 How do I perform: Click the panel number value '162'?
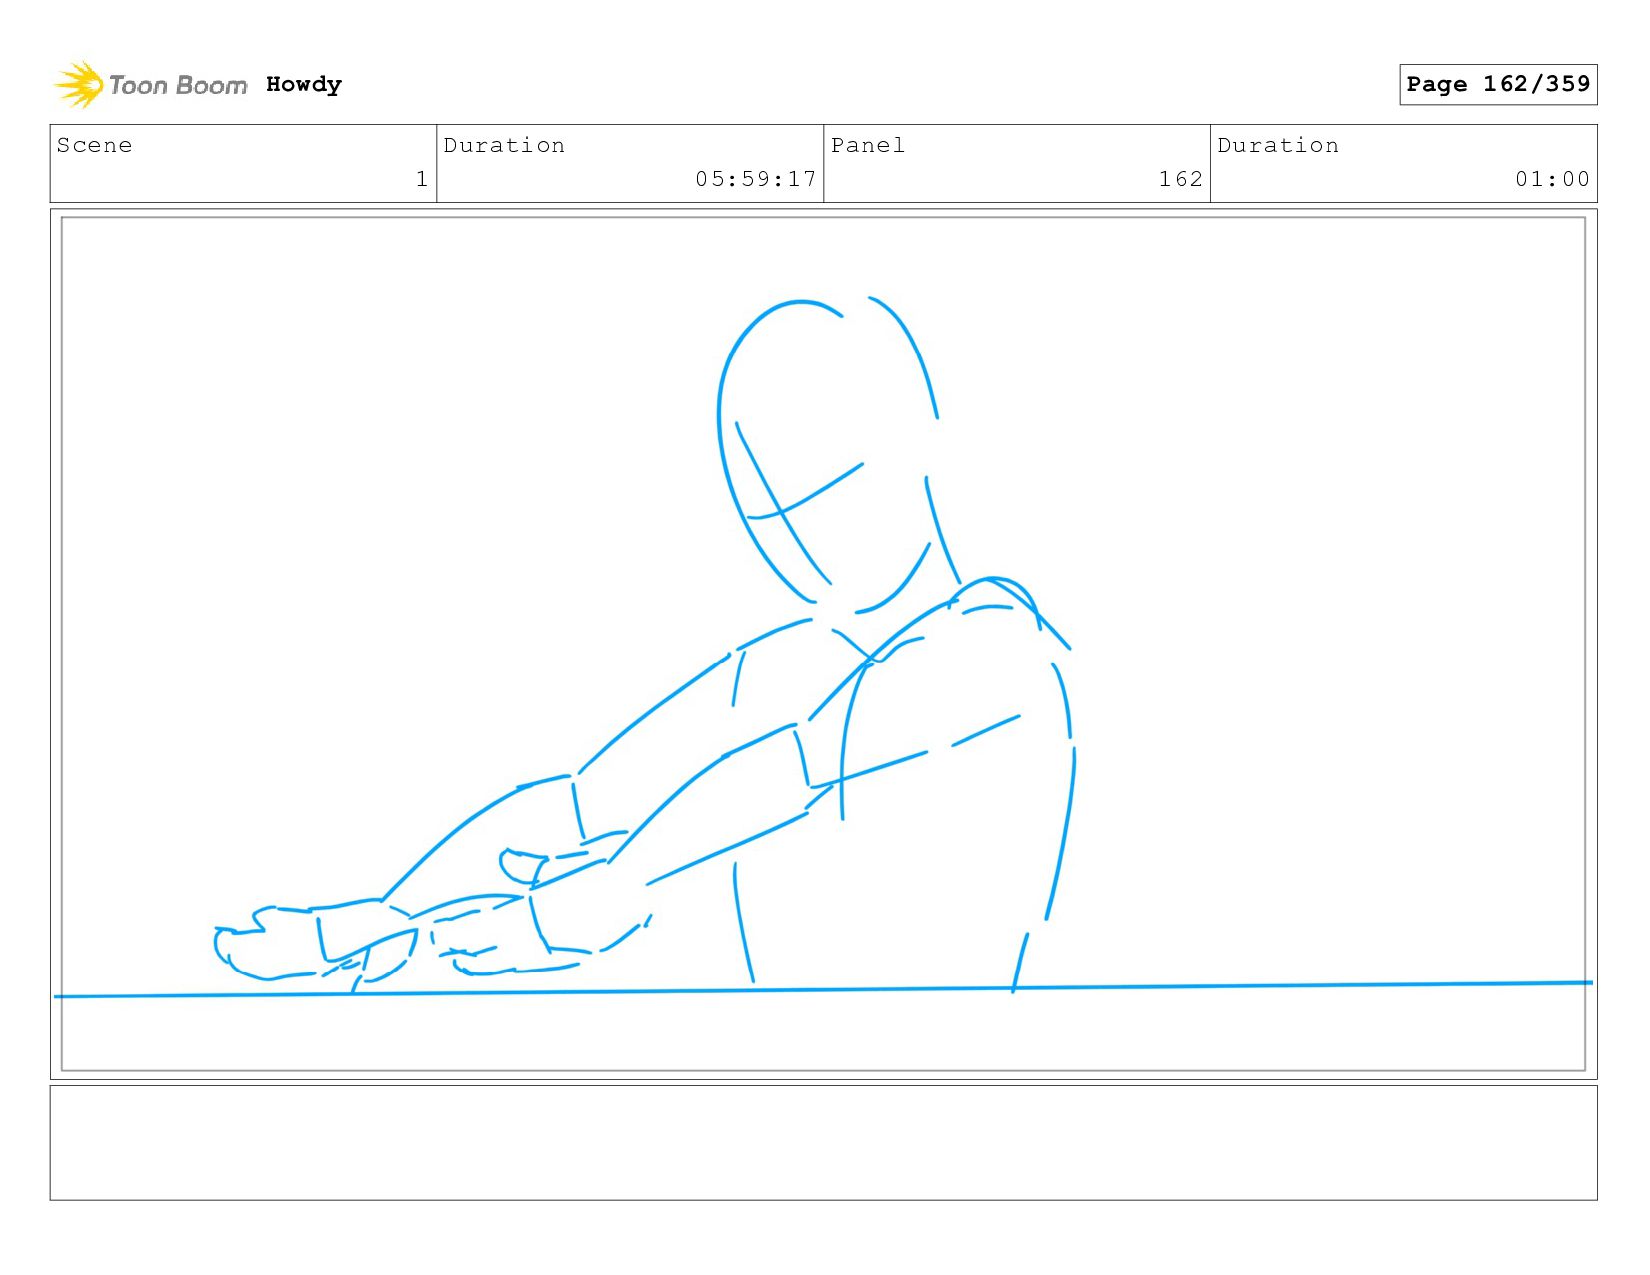[1180, 179]
